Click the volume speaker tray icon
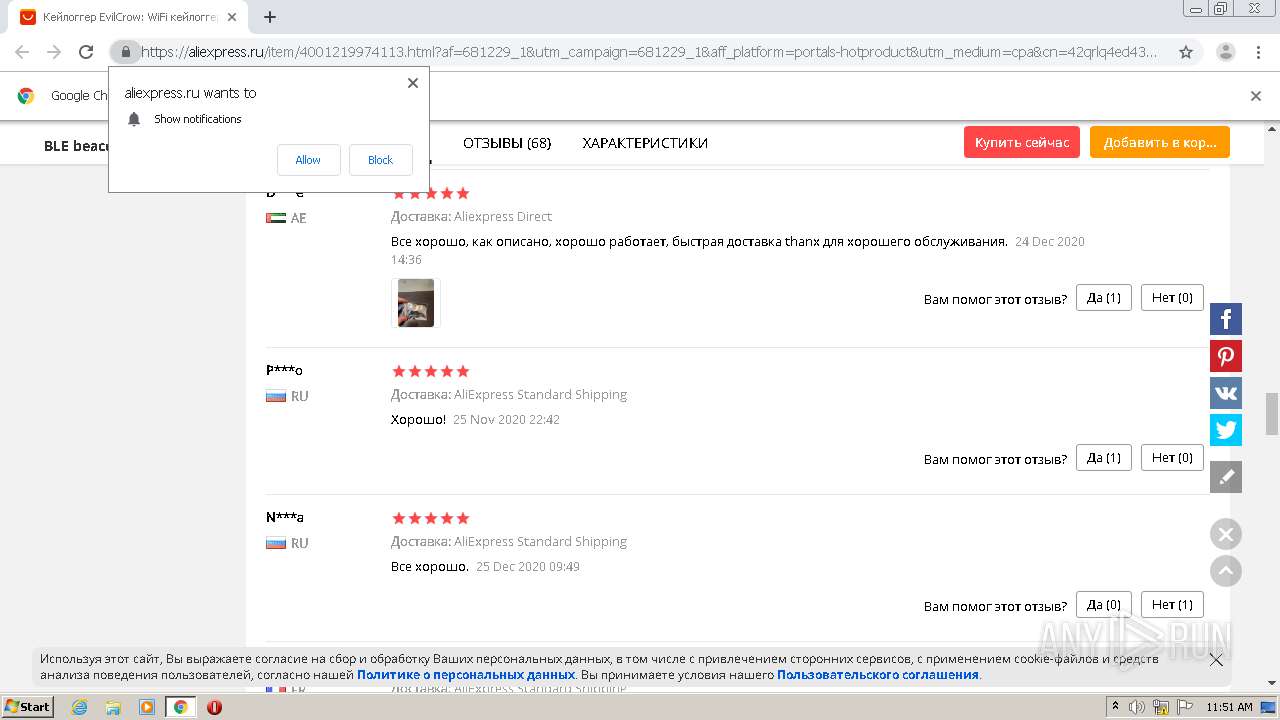Image resolution: width=1280 pixels, height=720 pixels. 1138,707
